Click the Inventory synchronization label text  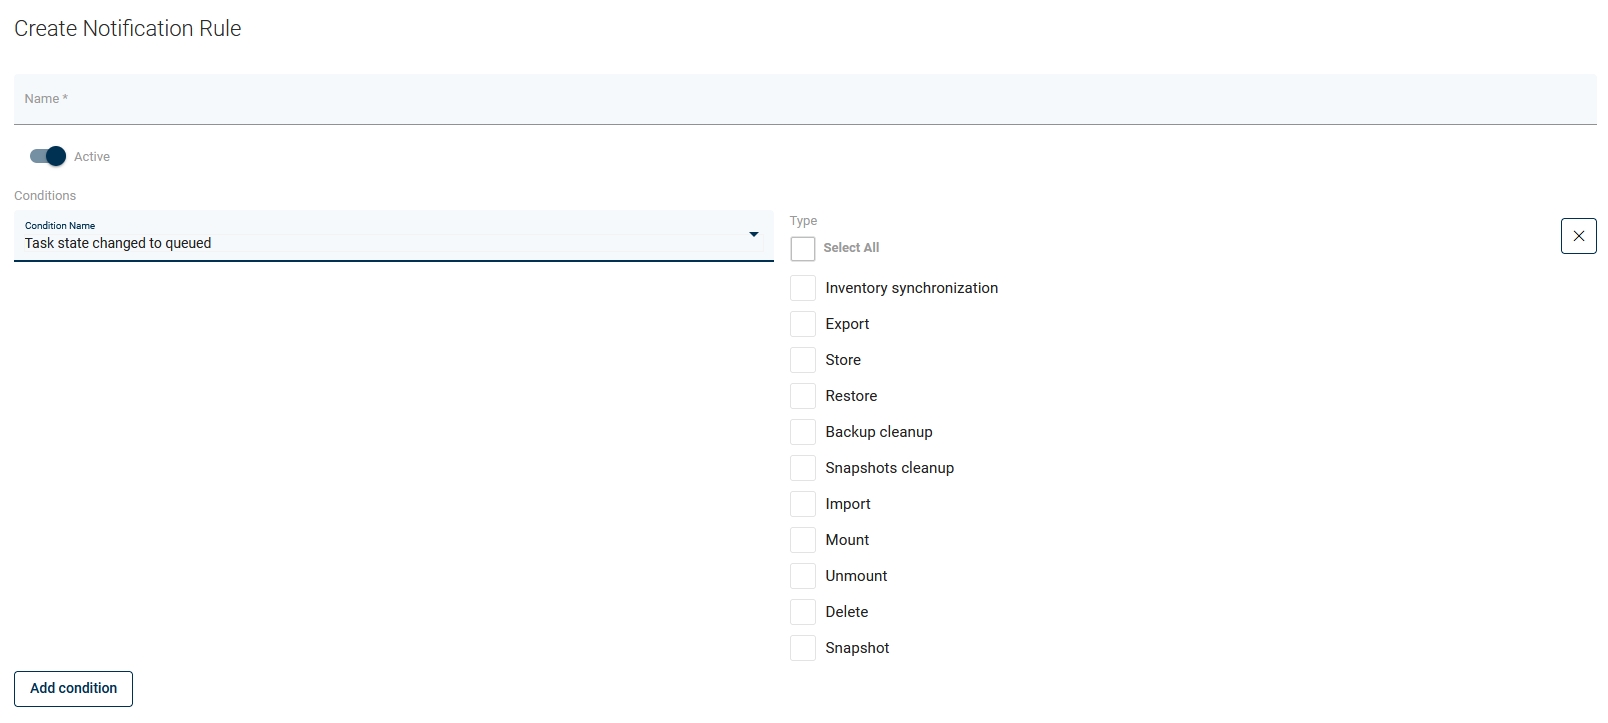[x=911, y=288]
